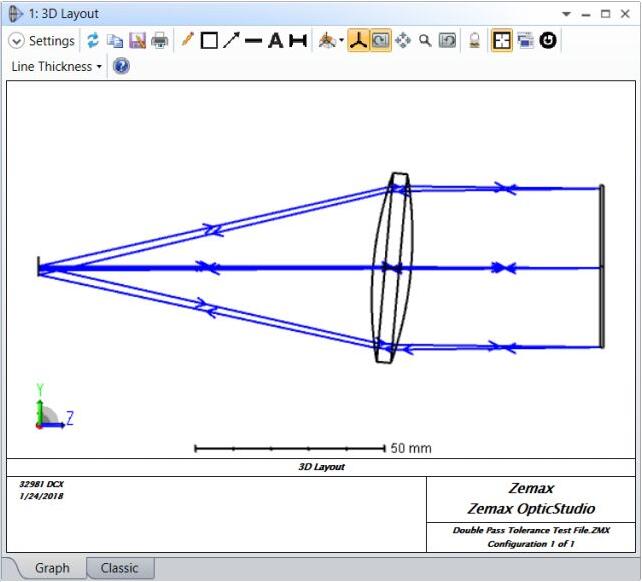Click the blue help question icon
This screenshot has width=642, height=582.
pyautogui.click(x=121, y=66)
